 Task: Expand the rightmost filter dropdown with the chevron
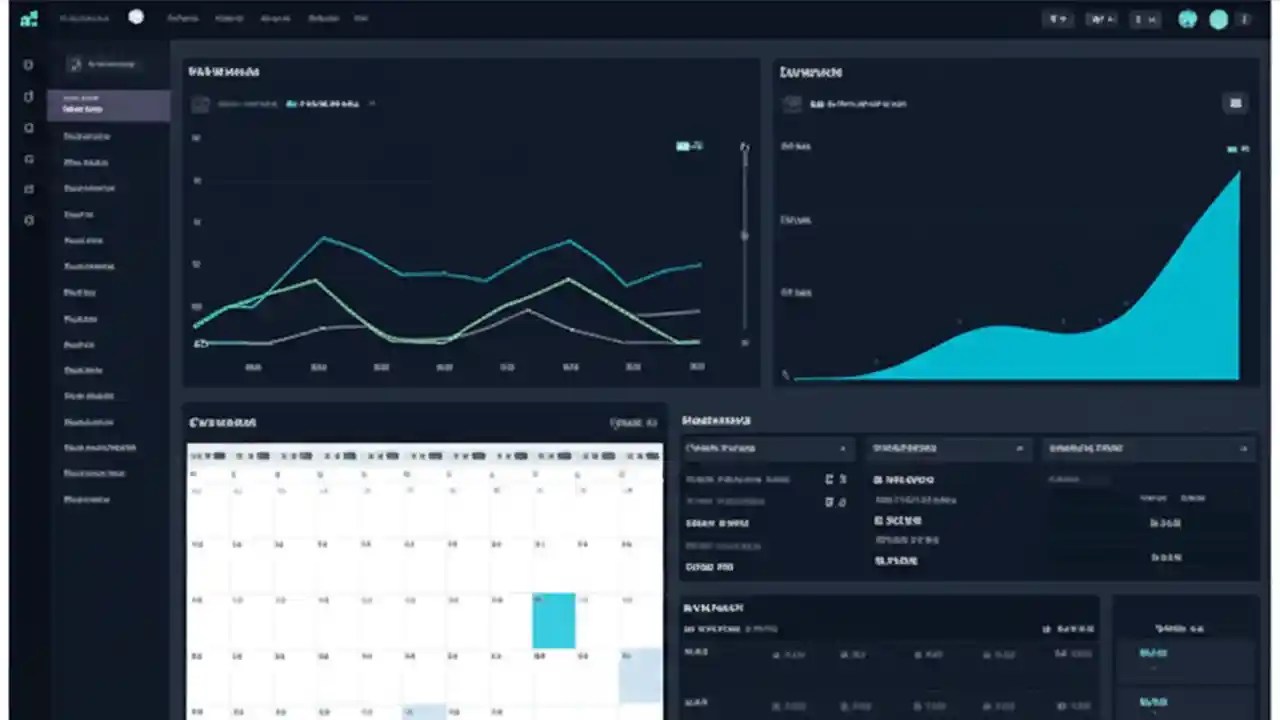(x=1146, y=448)
